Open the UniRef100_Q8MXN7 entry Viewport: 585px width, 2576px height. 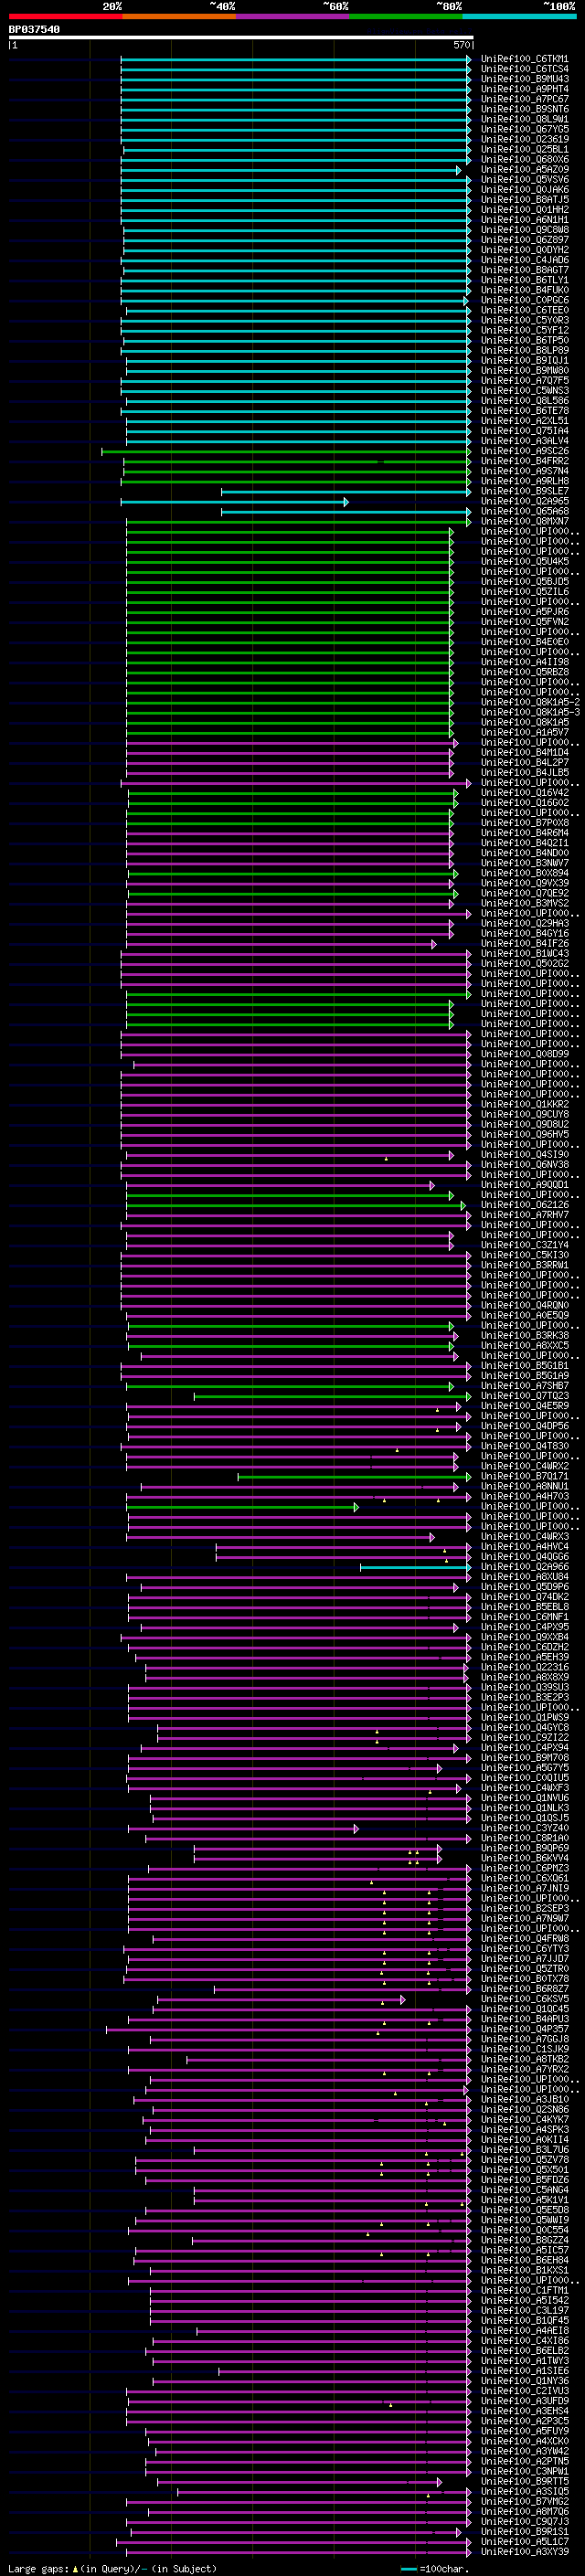click(x=525, y=521)
